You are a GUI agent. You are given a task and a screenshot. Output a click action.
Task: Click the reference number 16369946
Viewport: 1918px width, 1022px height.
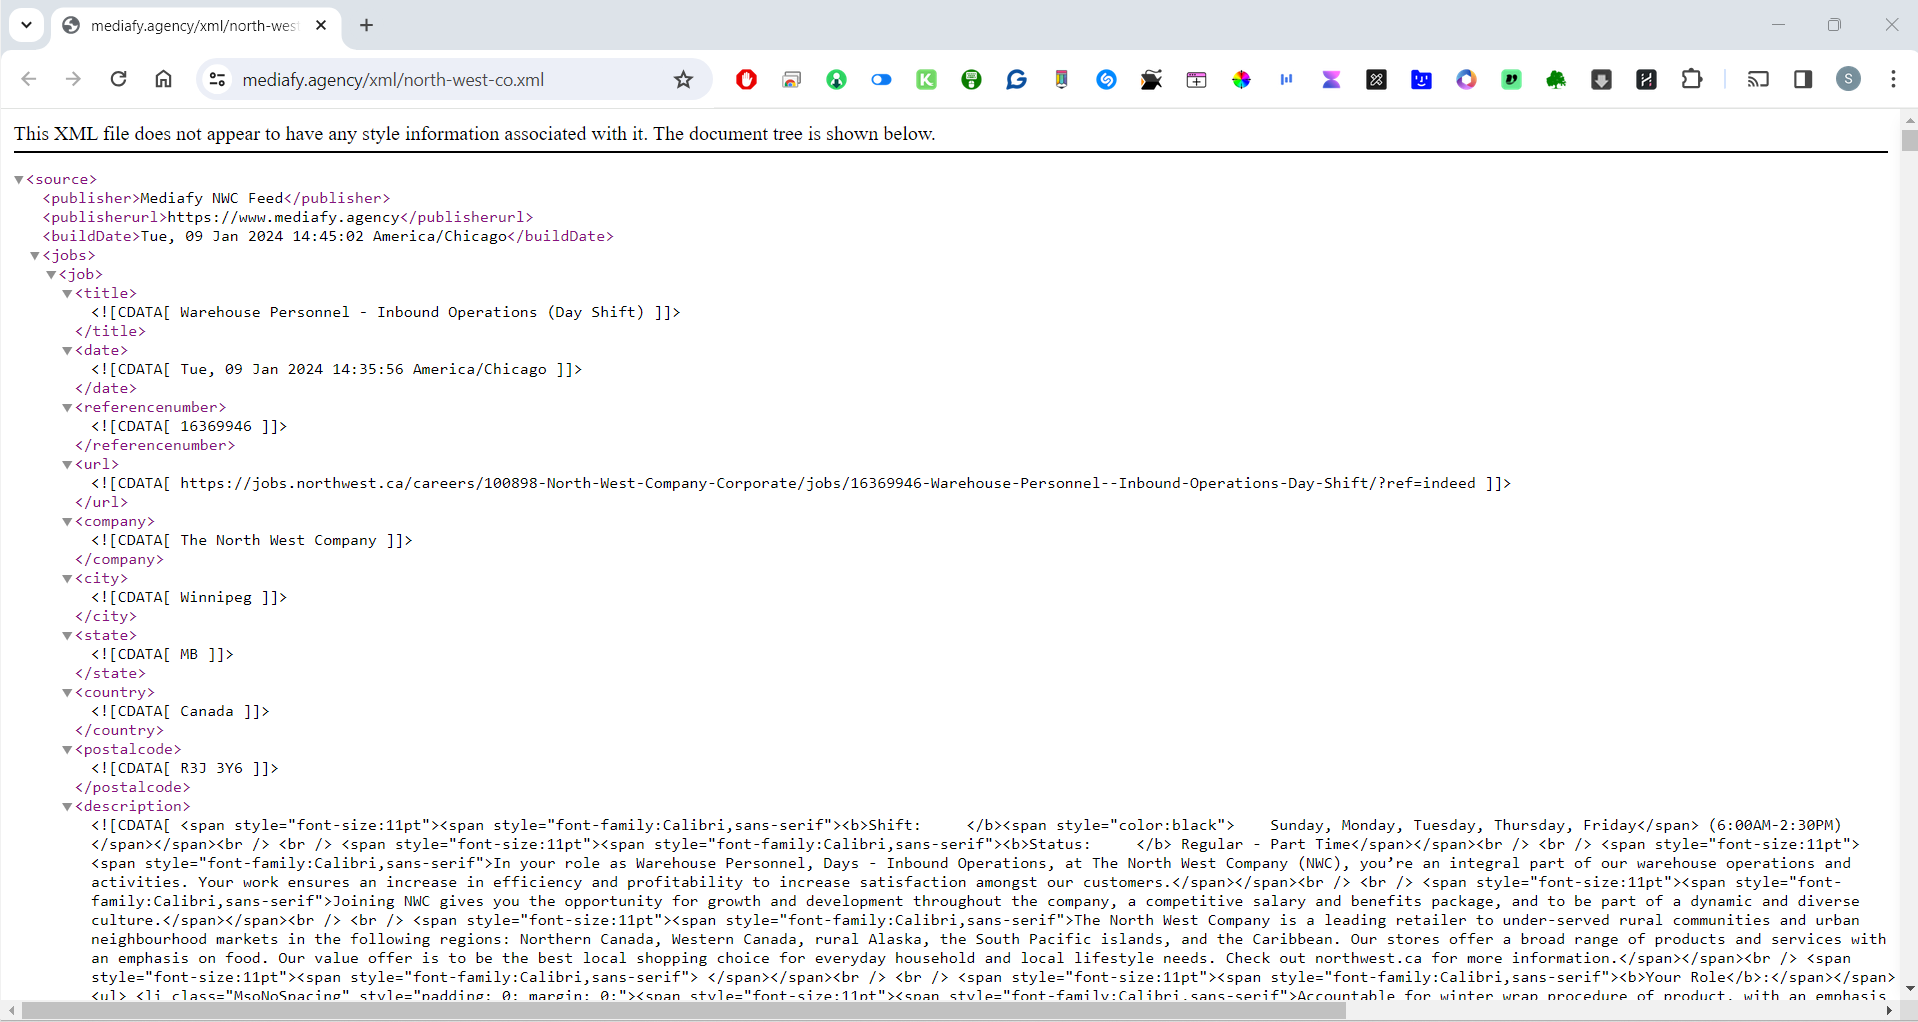(216, 426)
